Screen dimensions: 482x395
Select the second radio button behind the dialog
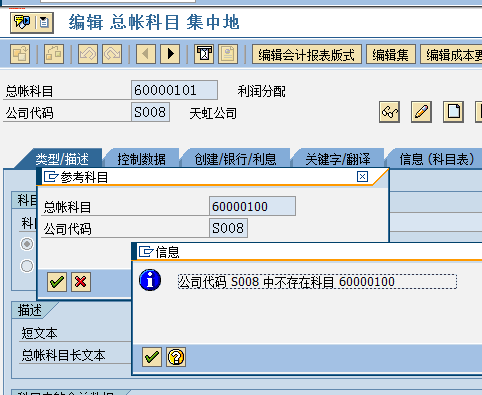(x=27, y=266)
